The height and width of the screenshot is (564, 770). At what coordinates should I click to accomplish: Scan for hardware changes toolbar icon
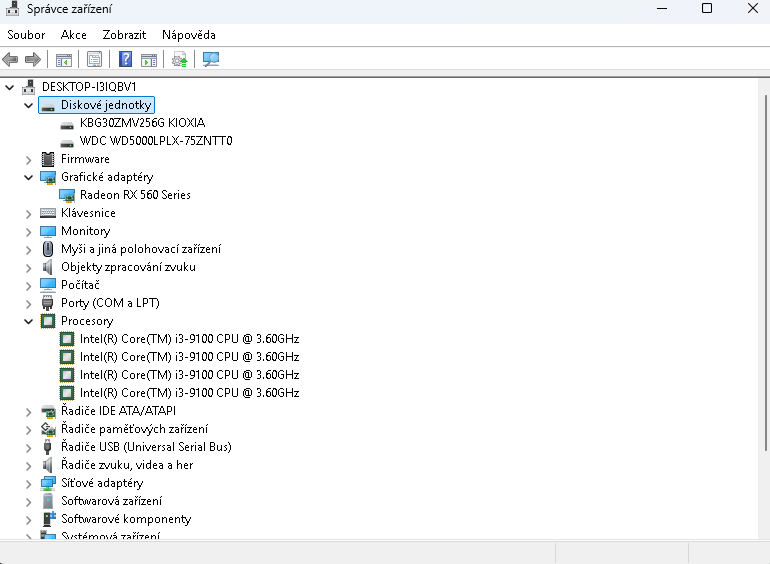(211, 60)
